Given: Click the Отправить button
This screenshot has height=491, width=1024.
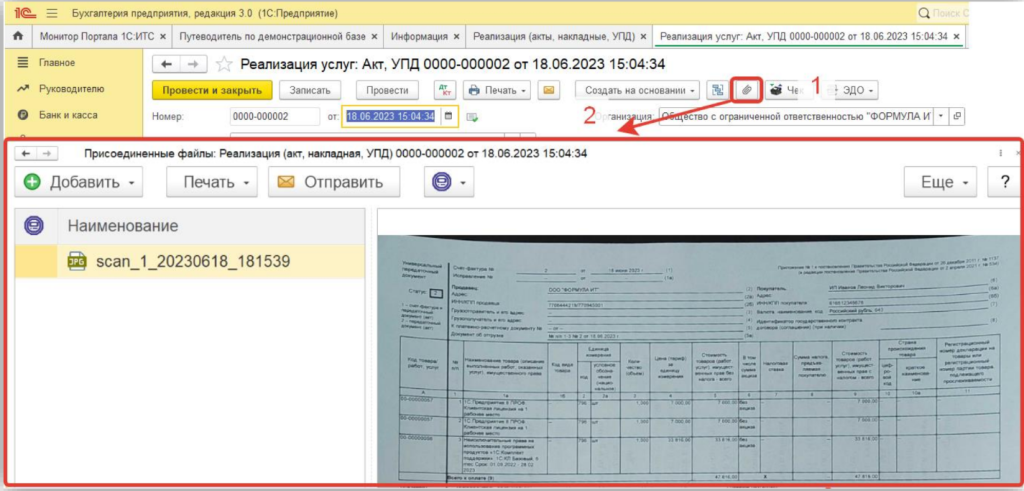Looking at the screenshot, I should 334,182.
